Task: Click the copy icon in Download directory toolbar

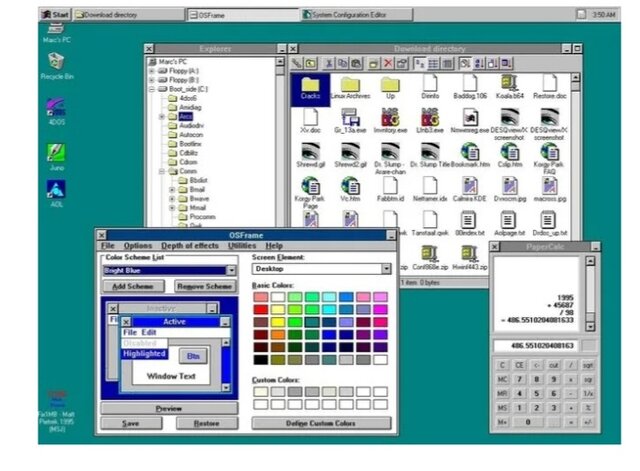Action: click(x=342, y=63)
